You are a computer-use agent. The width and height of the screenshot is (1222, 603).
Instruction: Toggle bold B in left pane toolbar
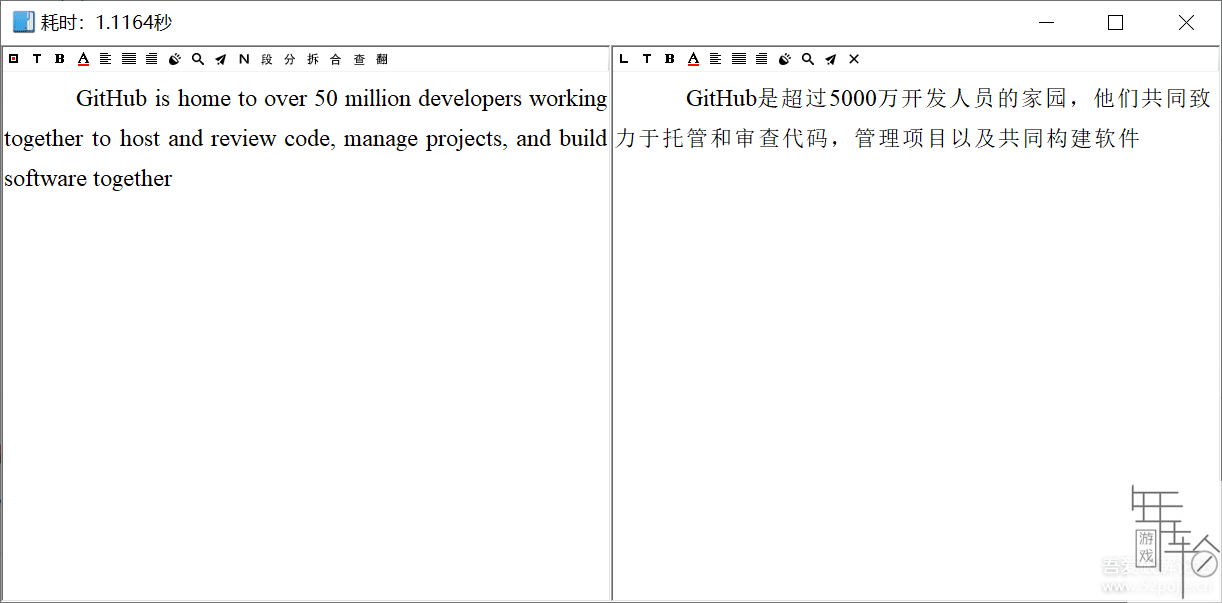(x=60, y=59)
